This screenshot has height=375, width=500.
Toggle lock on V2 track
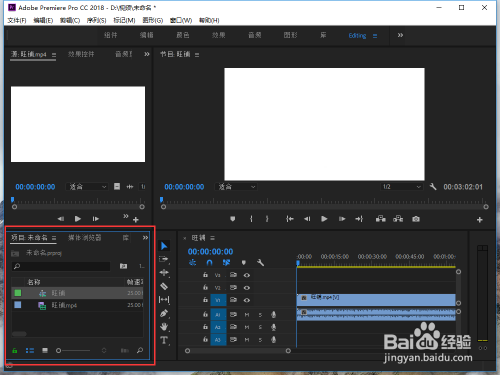click(x=205, y=287)
